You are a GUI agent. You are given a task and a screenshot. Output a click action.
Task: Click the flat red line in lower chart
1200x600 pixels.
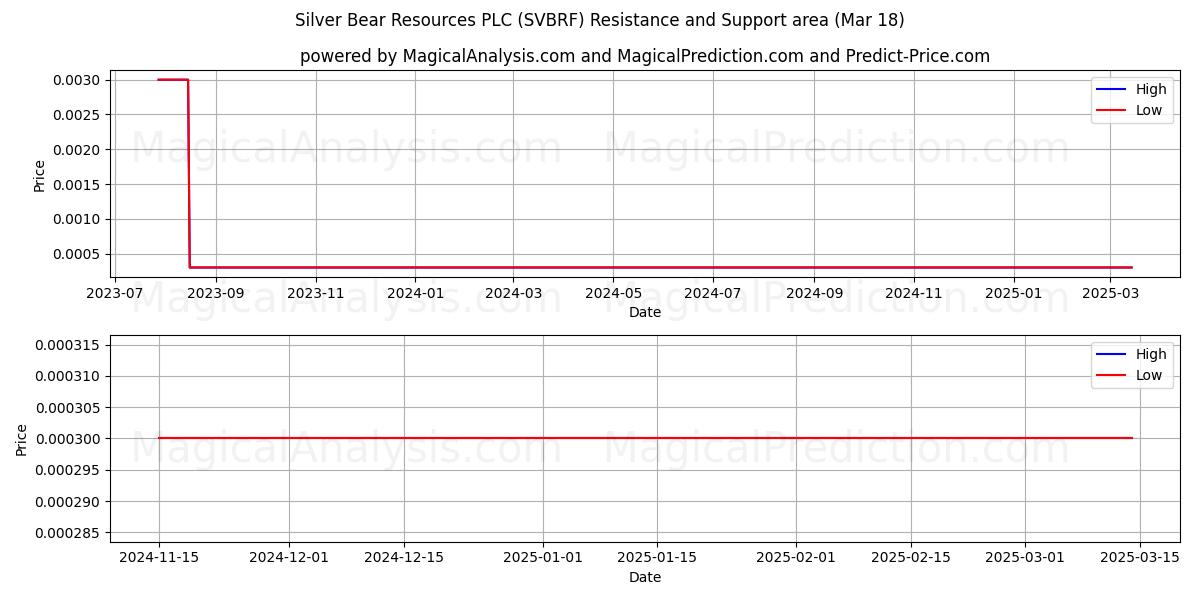pyautogui.click(x=645, y=438)
